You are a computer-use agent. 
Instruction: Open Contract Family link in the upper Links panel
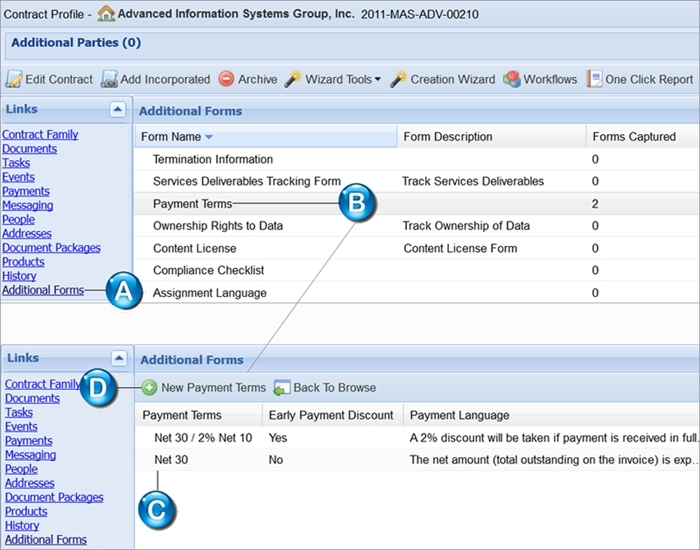40,134
